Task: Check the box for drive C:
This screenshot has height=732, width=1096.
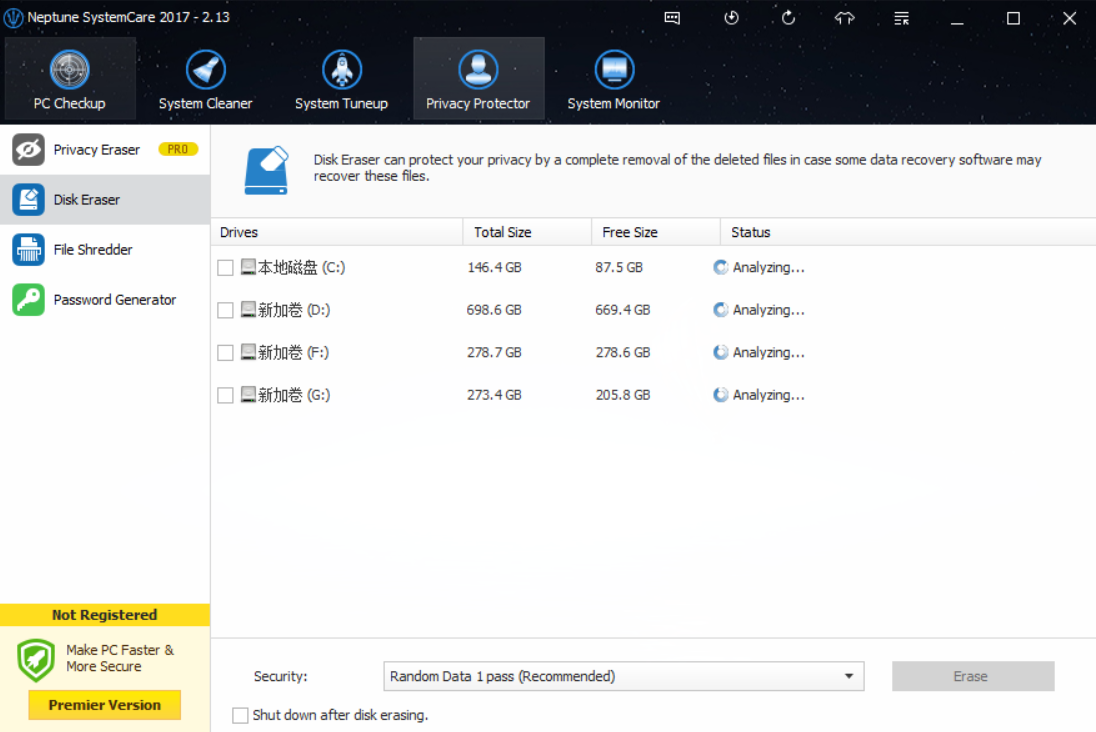Action: pyautogui.click(x=225, y=268)
